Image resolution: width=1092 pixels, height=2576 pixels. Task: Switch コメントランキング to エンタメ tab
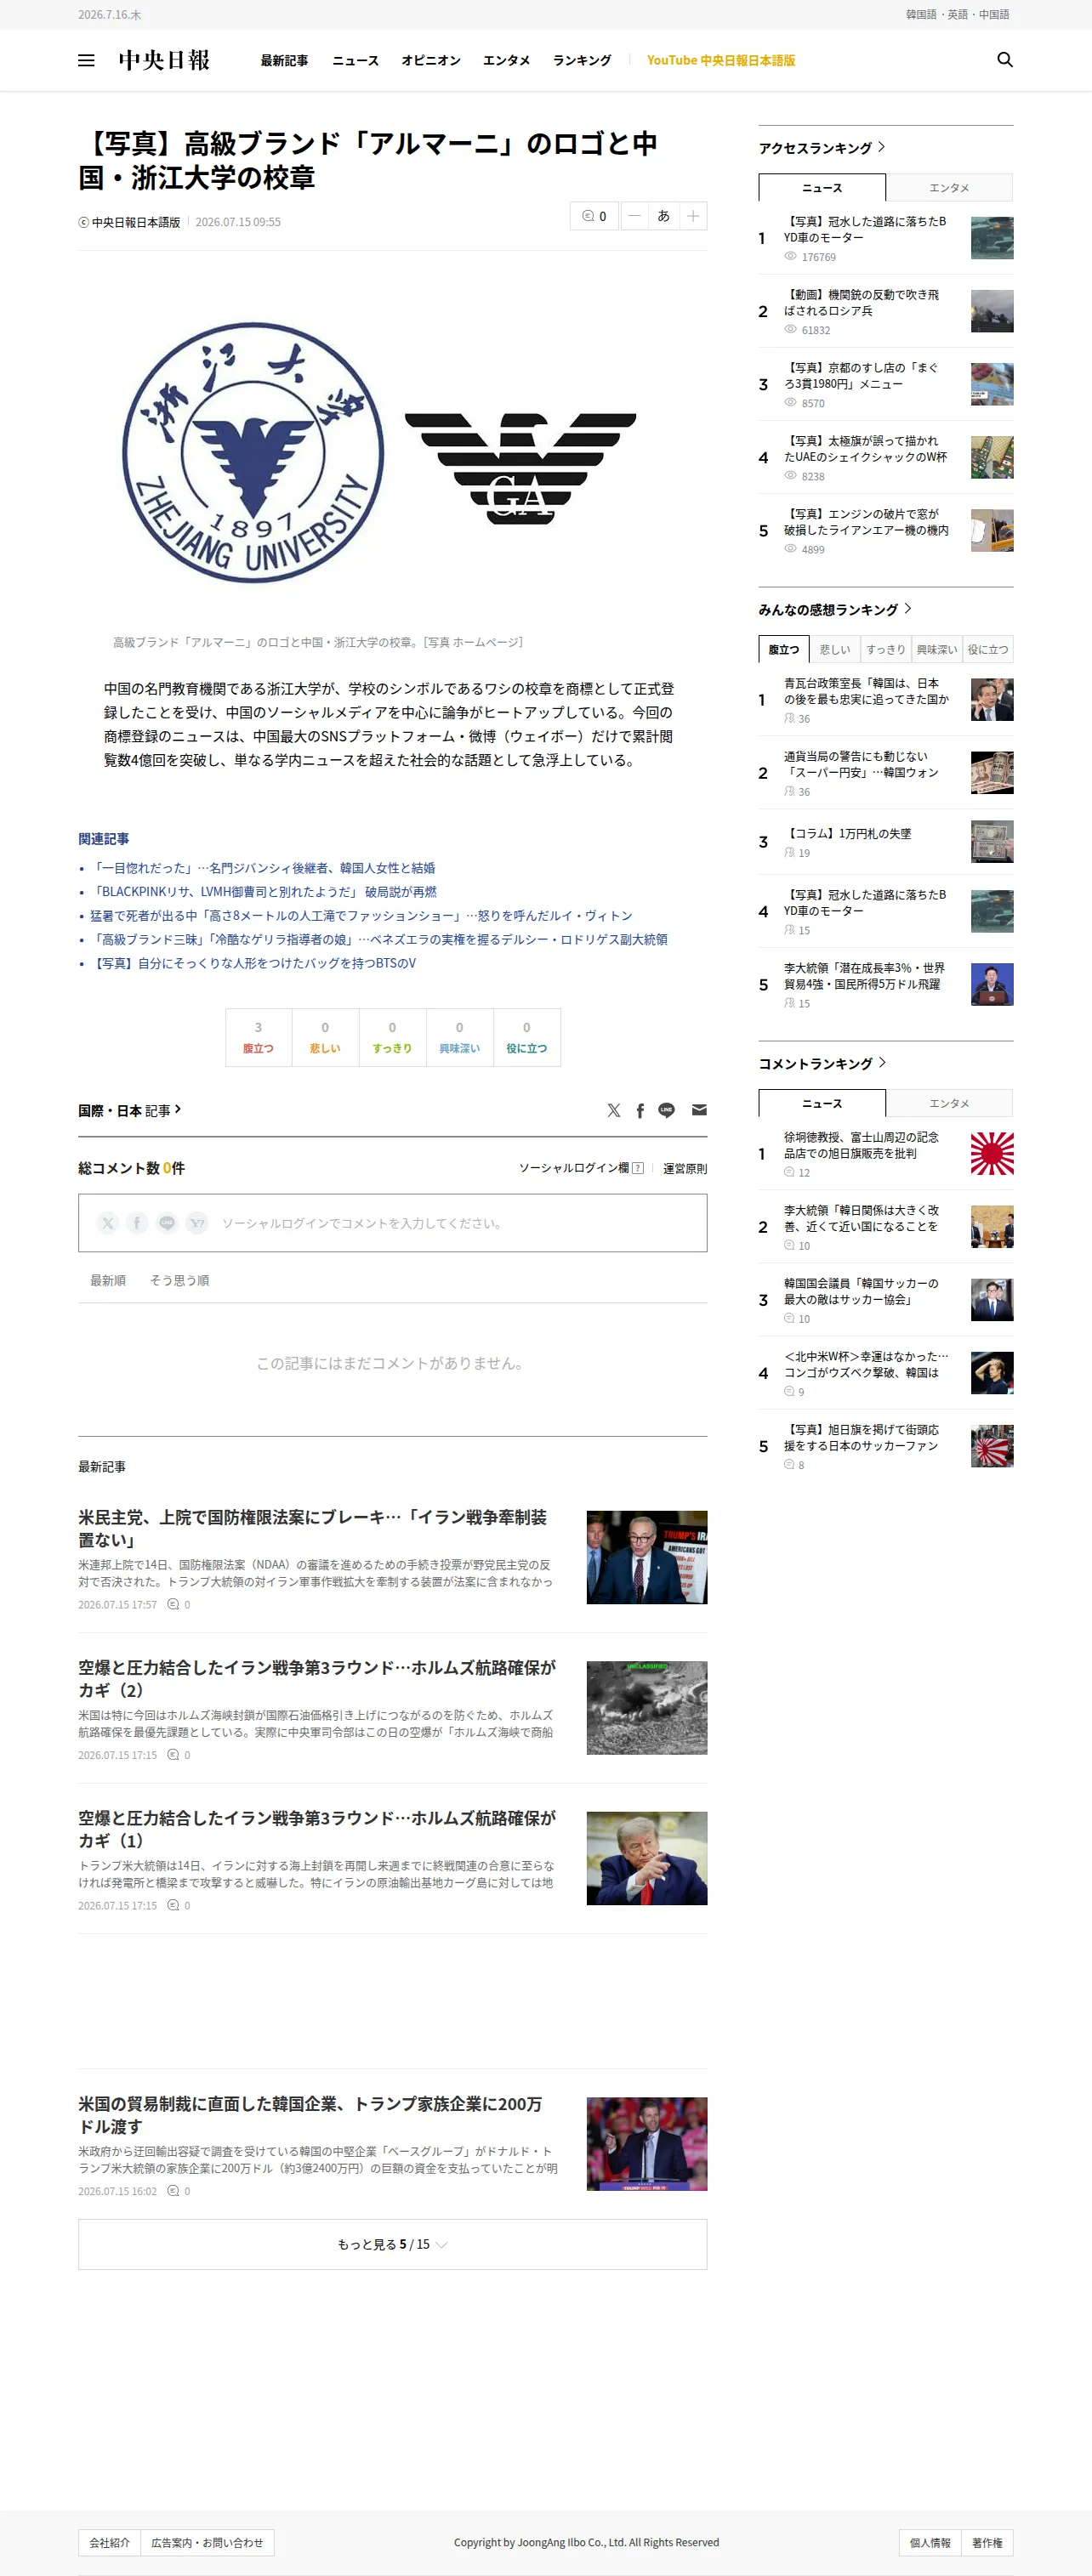(x=949, y=1103)
